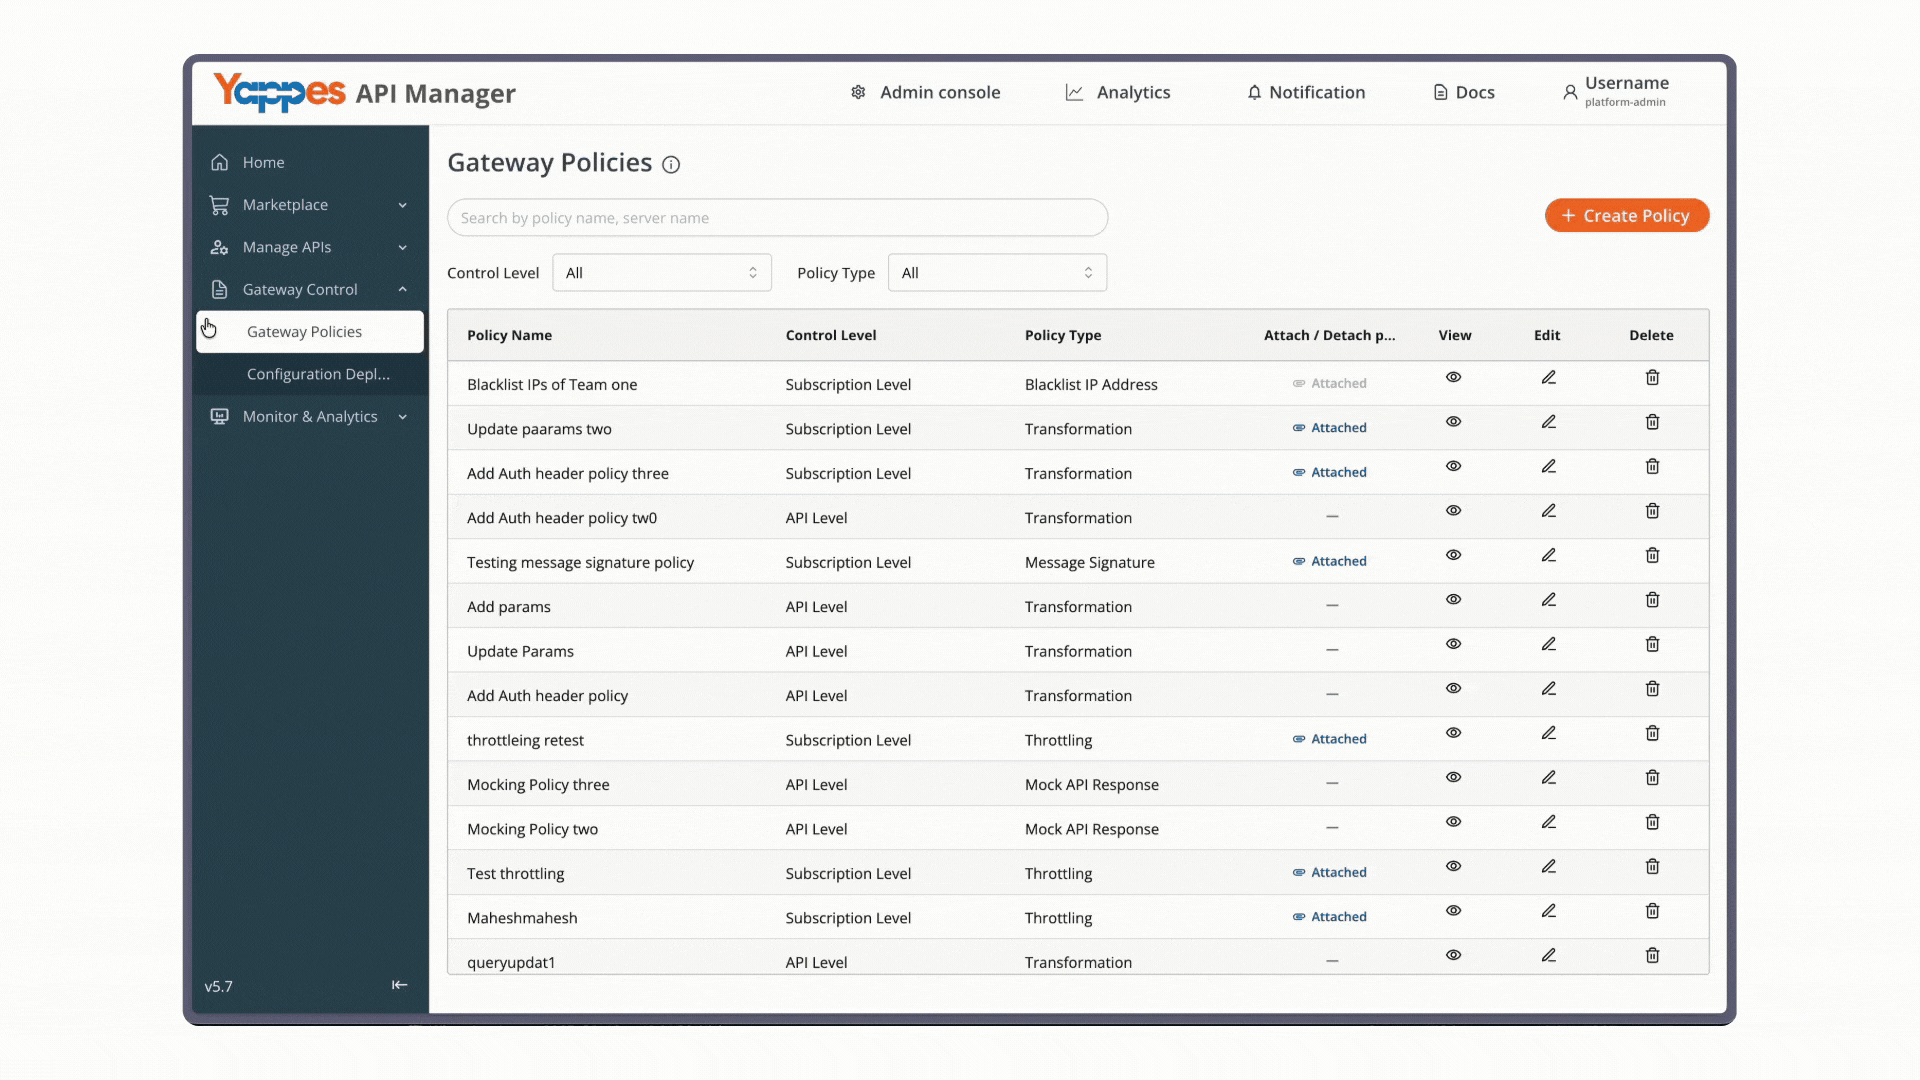This screenshot has width=1920, height=1080.
Task: Edit the Add params policy
Action: tap(1548, 600)
